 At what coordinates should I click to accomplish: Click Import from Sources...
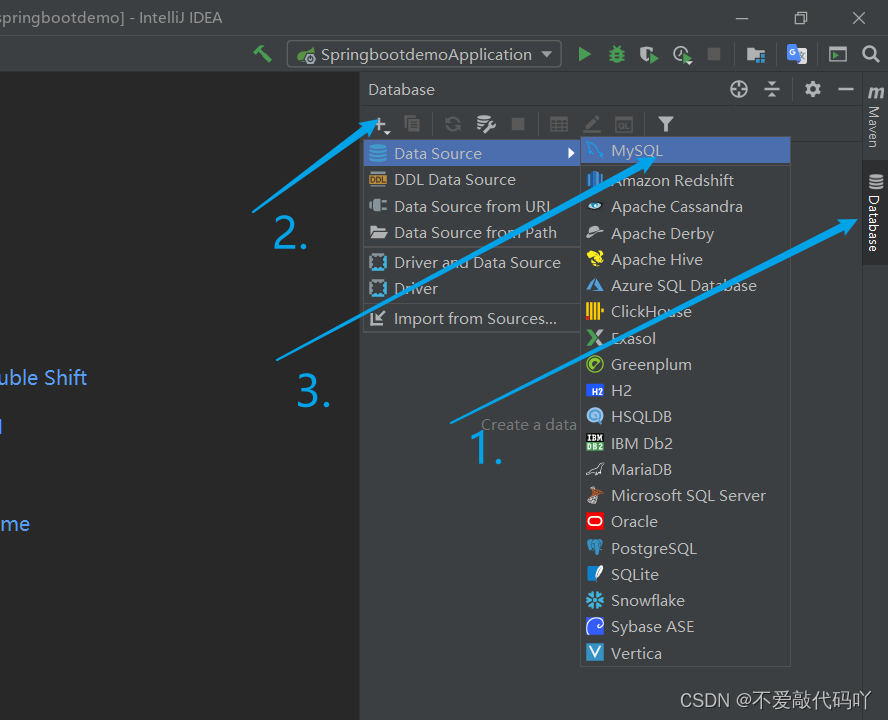(472, 318)
